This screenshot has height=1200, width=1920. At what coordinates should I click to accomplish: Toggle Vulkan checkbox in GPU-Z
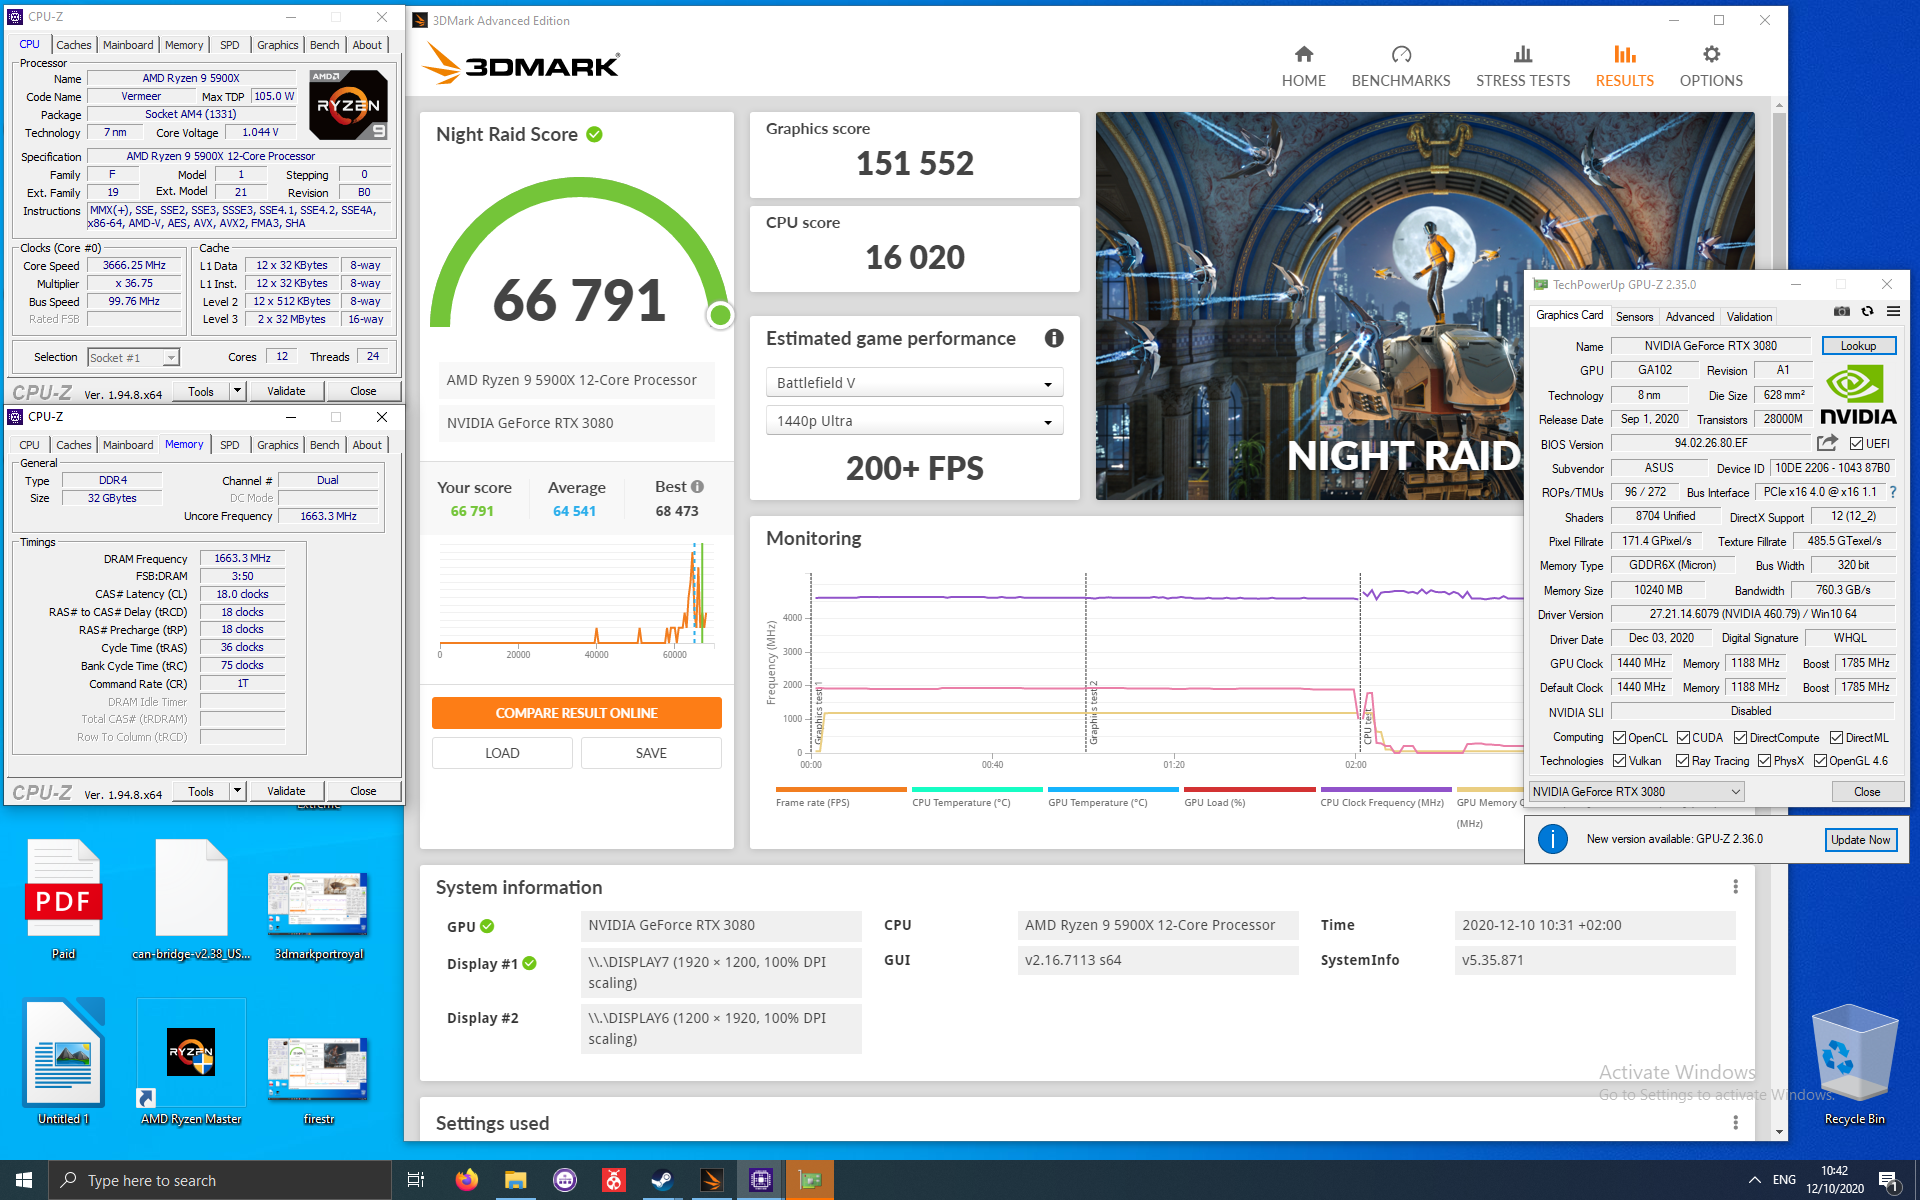click(1619, 761)
